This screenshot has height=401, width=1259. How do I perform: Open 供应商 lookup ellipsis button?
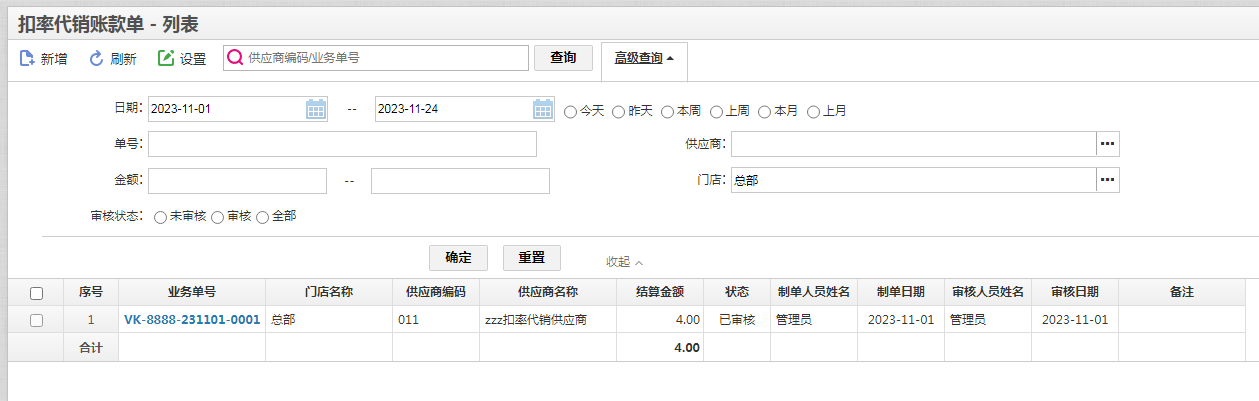[x=1108, y=144]
